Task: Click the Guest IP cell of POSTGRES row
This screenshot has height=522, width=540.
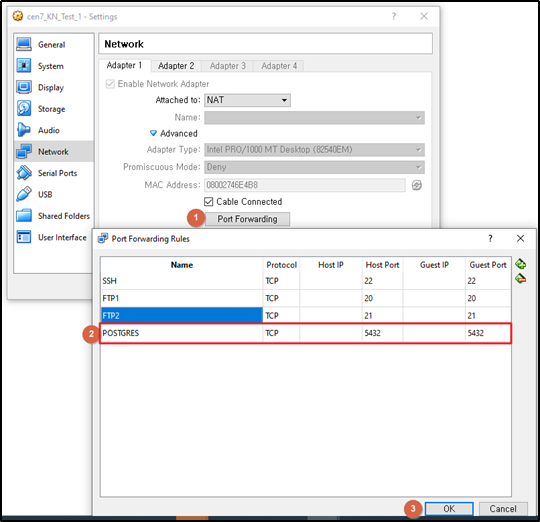Action: [x=434, y=333]
